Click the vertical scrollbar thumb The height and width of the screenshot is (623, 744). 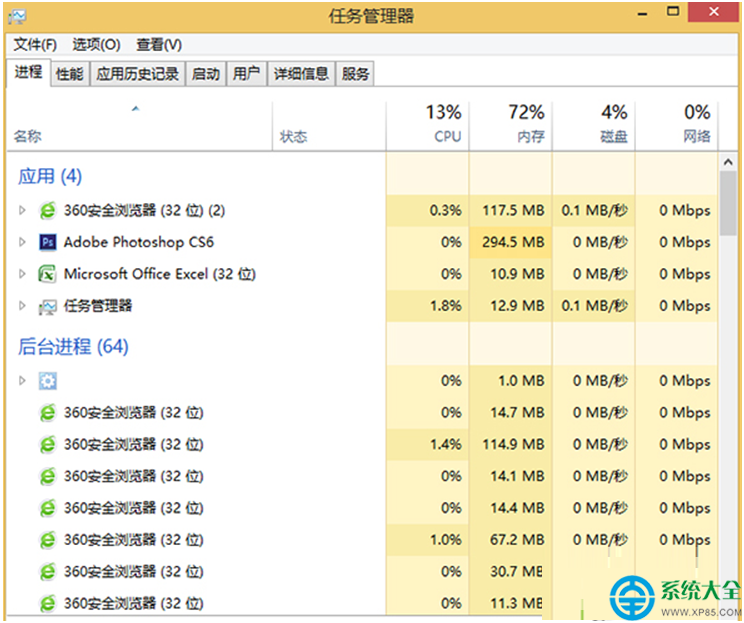point(728,204)
